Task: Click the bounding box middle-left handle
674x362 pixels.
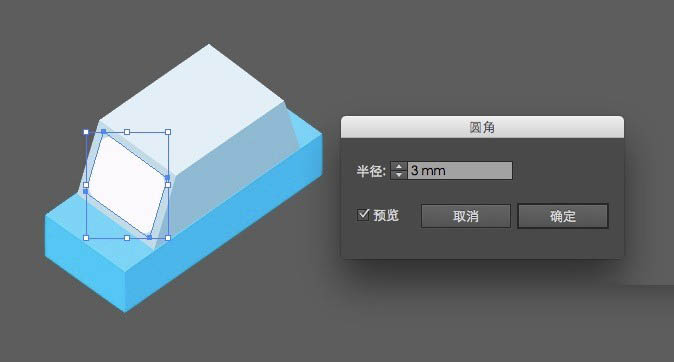Action: [x=86, y=185]
